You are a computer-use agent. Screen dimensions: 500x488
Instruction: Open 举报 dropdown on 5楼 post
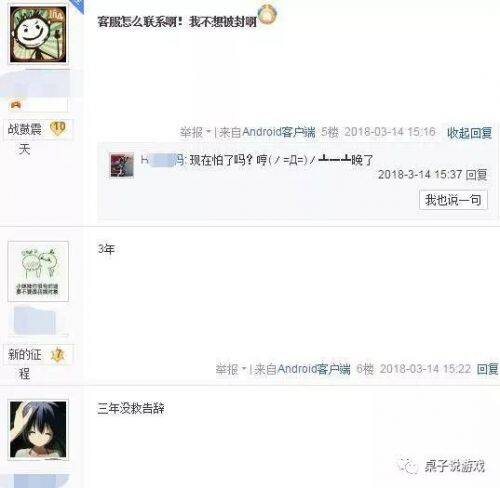click(195, 133)
